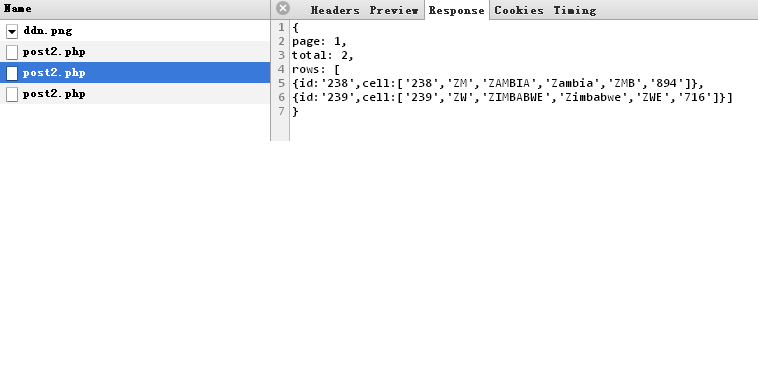Image resolution: width=758 pixels, height=384 pixels.
Task: Click the last post2.php document icon
Action: tap(12, 94)
